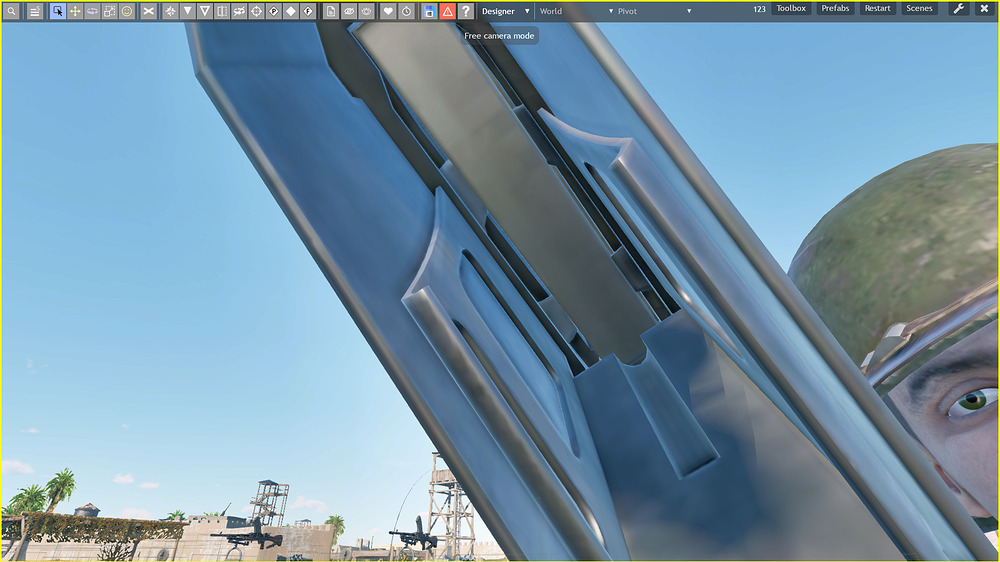Toggle the eye visibility icon

pos(349,11)
